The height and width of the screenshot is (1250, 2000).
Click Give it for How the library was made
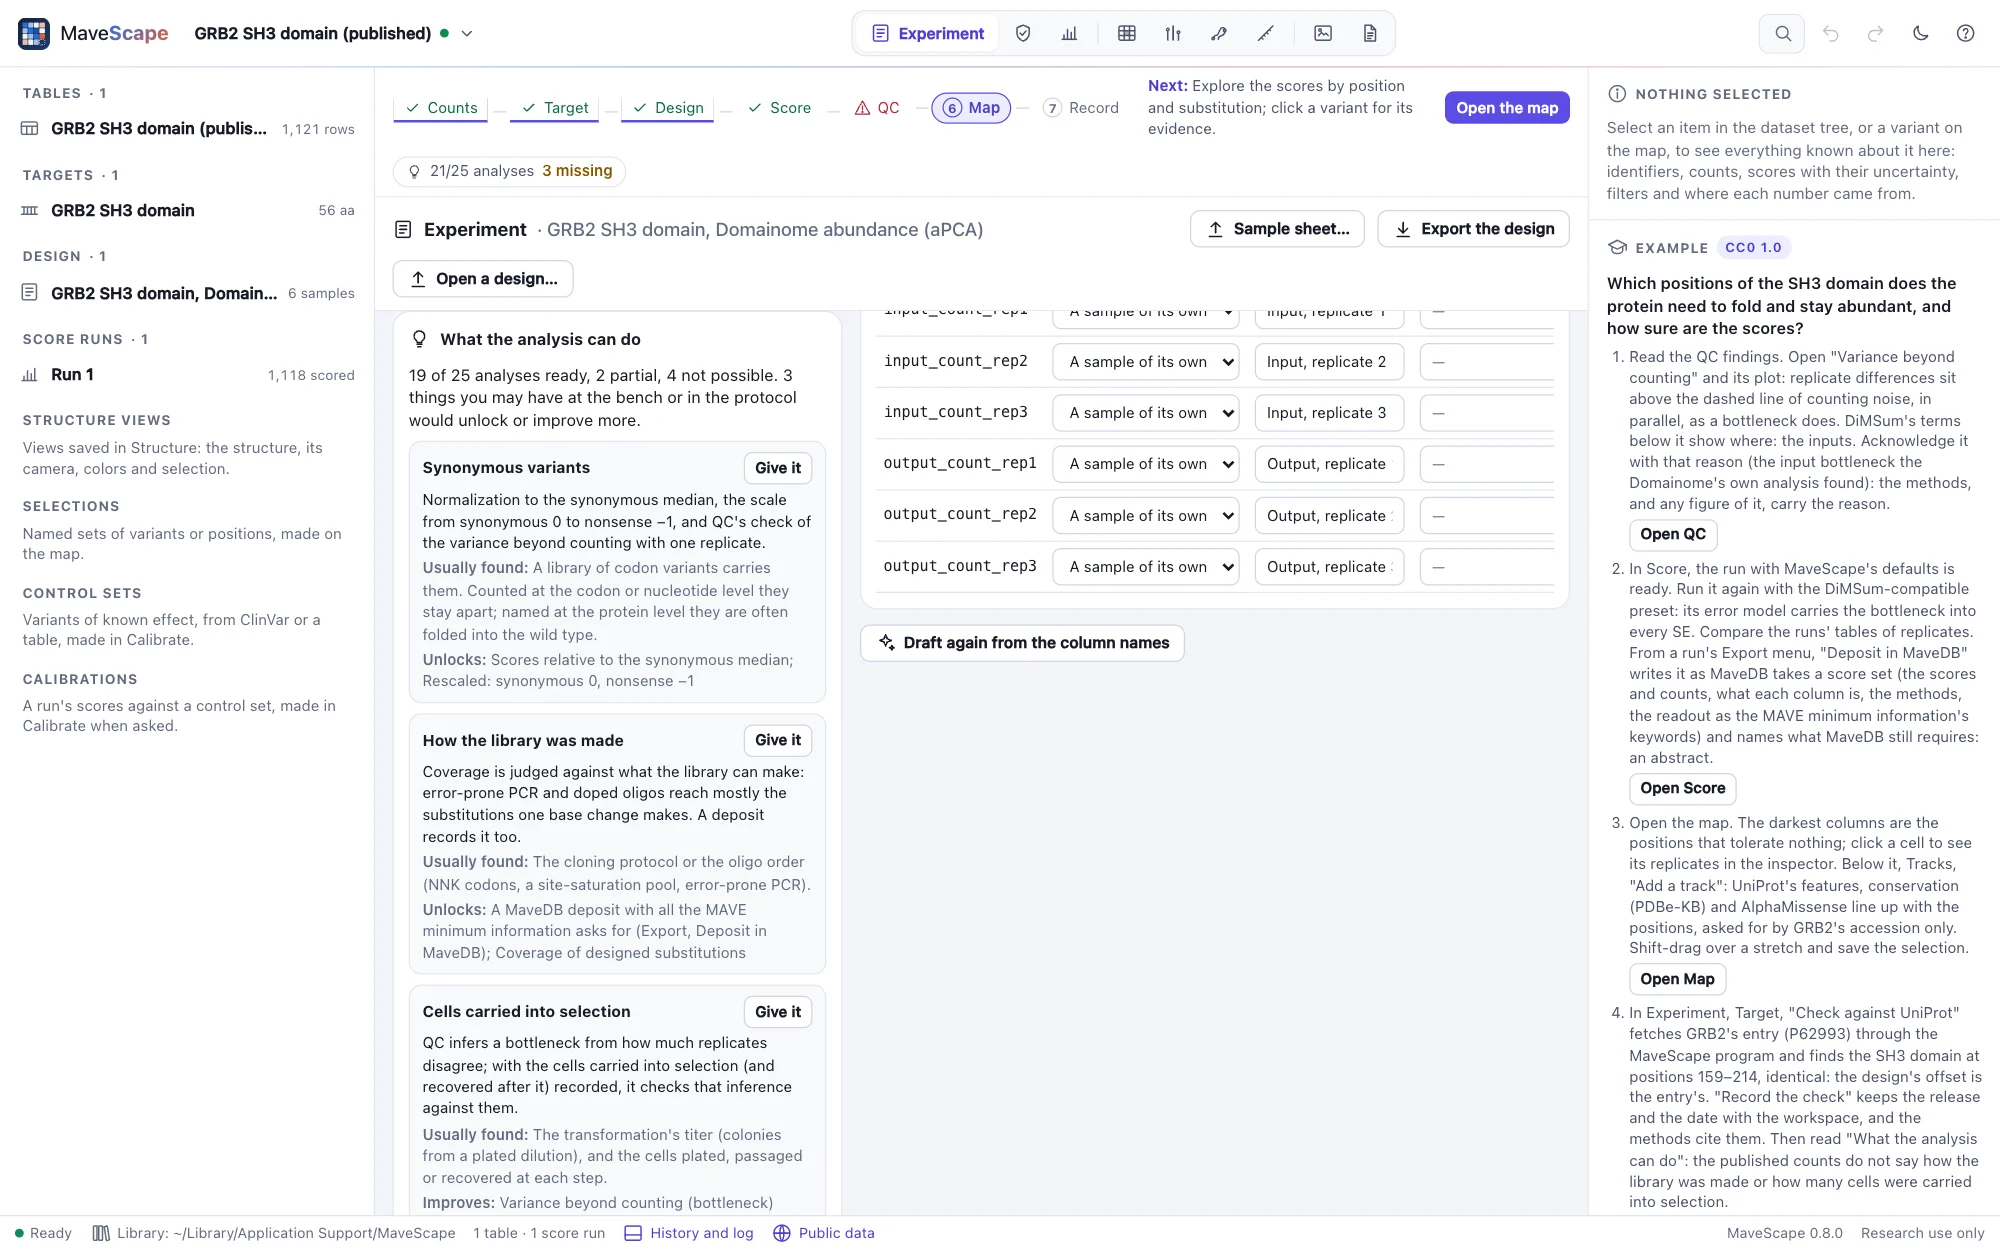point(778,740)
